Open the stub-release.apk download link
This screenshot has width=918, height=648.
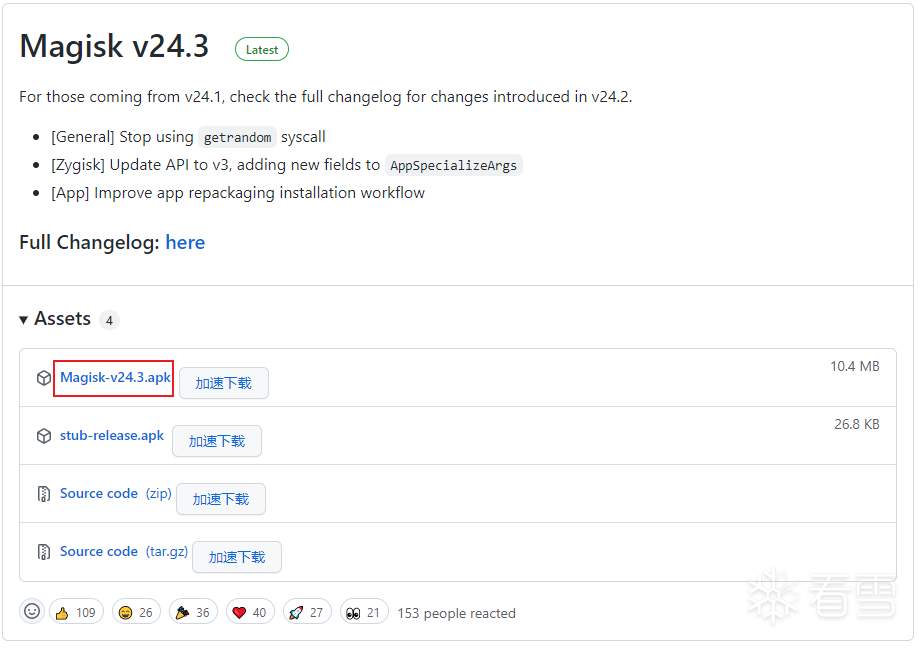(x=112, y=436)
